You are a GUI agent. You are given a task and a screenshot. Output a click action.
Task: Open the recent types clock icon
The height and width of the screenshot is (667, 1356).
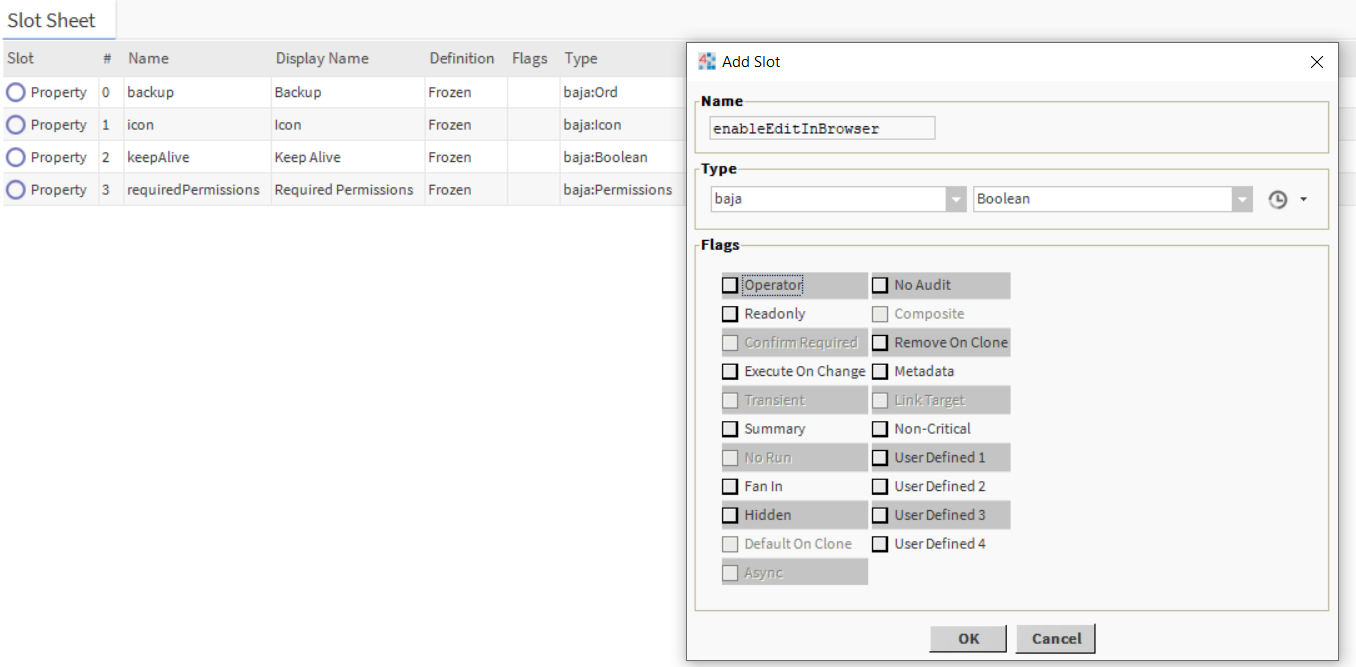click(x=1277, y=200)
